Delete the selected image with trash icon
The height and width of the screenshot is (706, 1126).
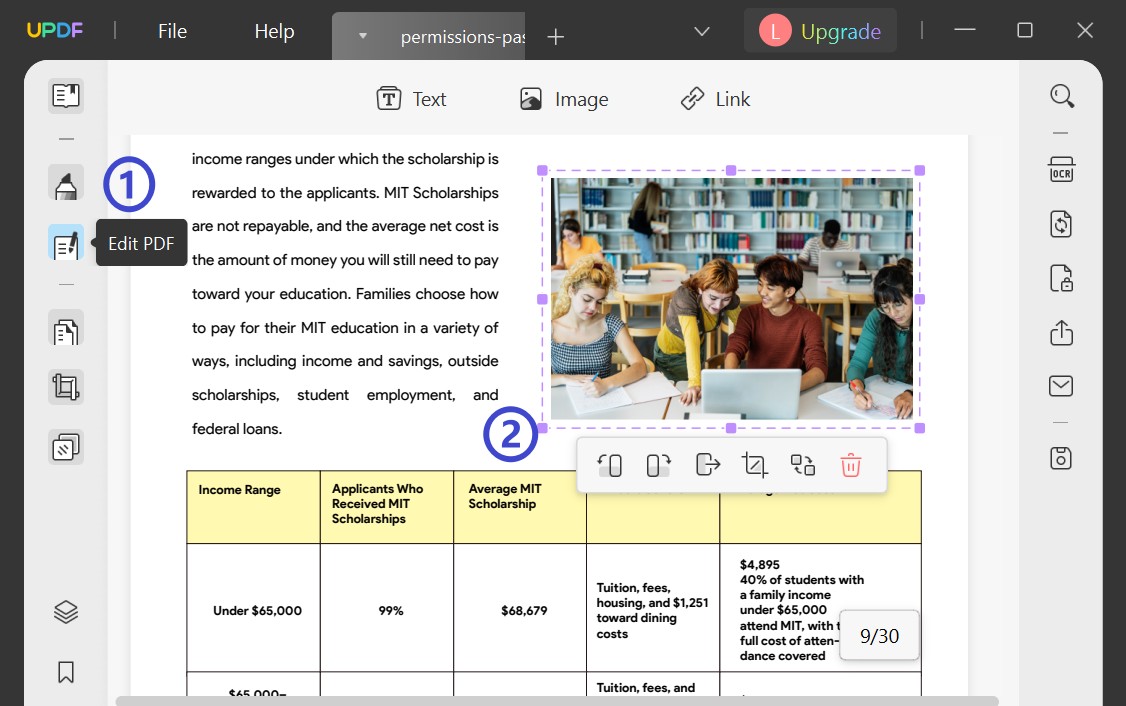point(850,464)
